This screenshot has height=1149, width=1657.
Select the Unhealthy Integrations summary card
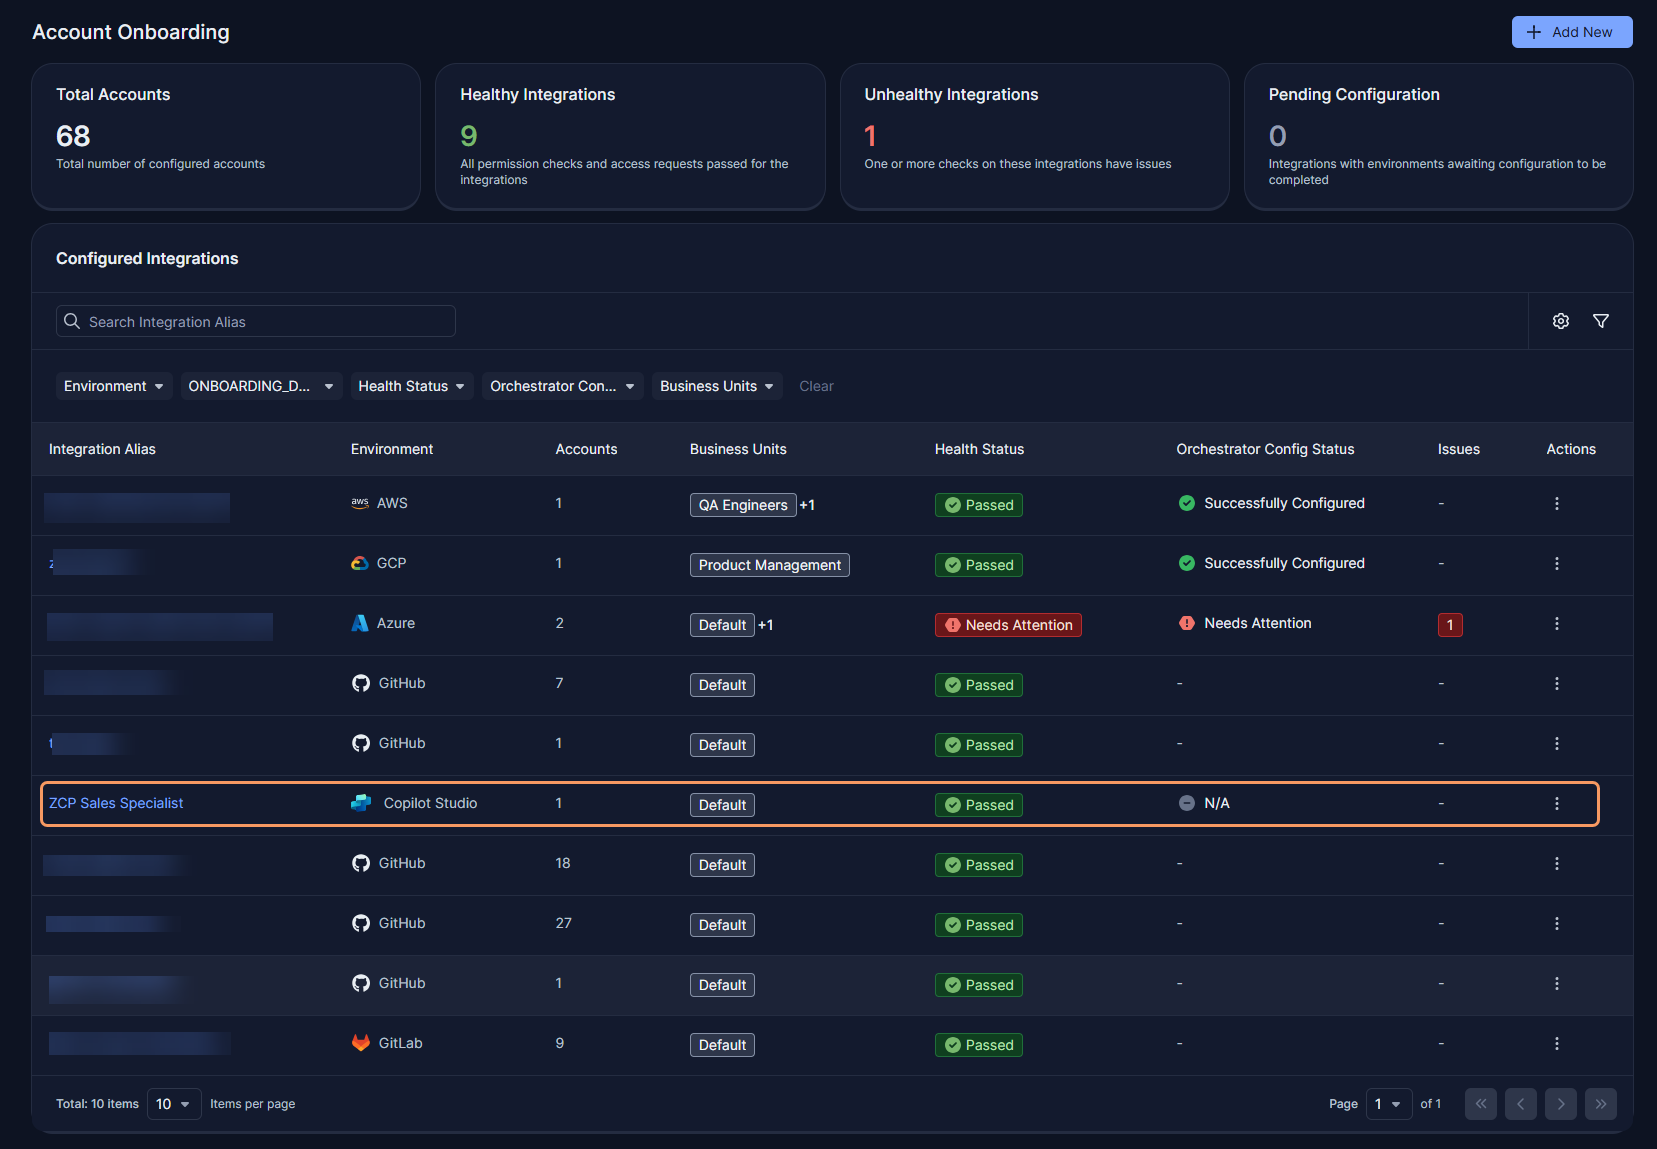click(1034, 137)
